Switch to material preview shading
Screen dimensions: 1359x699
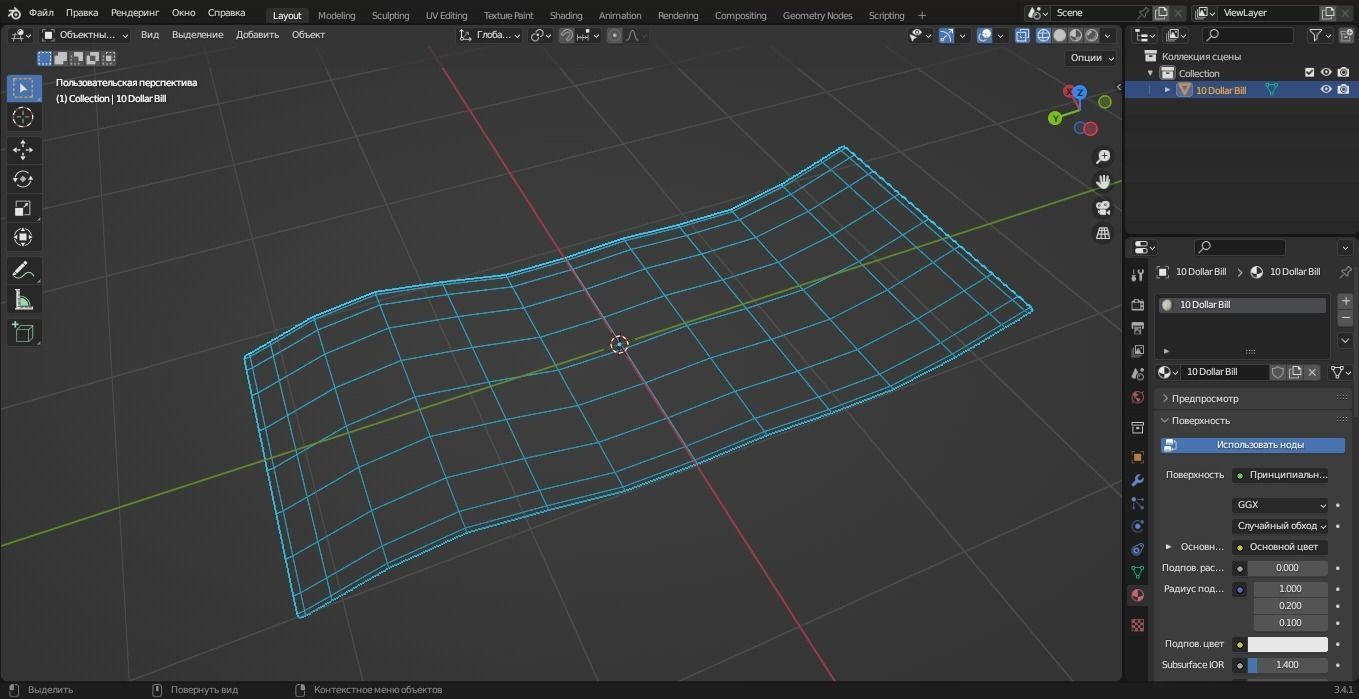click(x=1075, y=35)
